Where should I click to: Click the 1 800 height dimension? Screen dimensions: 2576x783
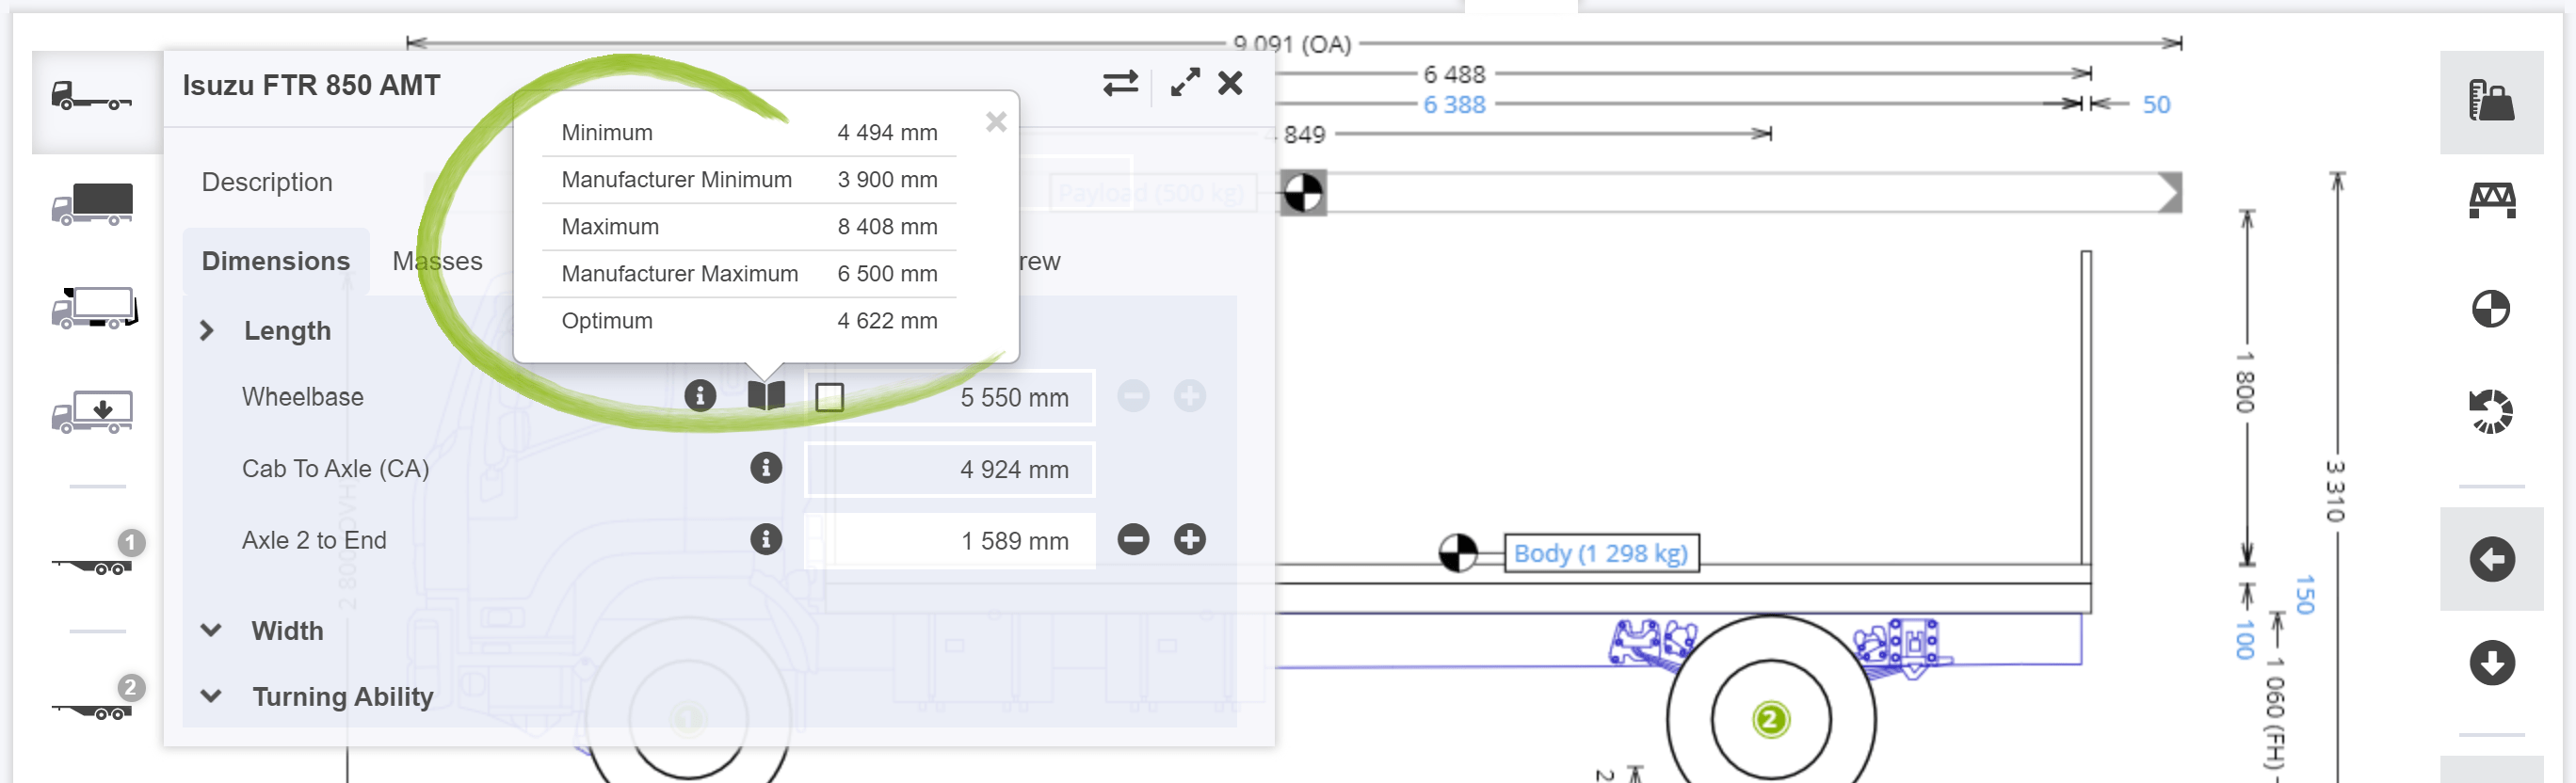pyautogui.click(x=2244, y=382)
